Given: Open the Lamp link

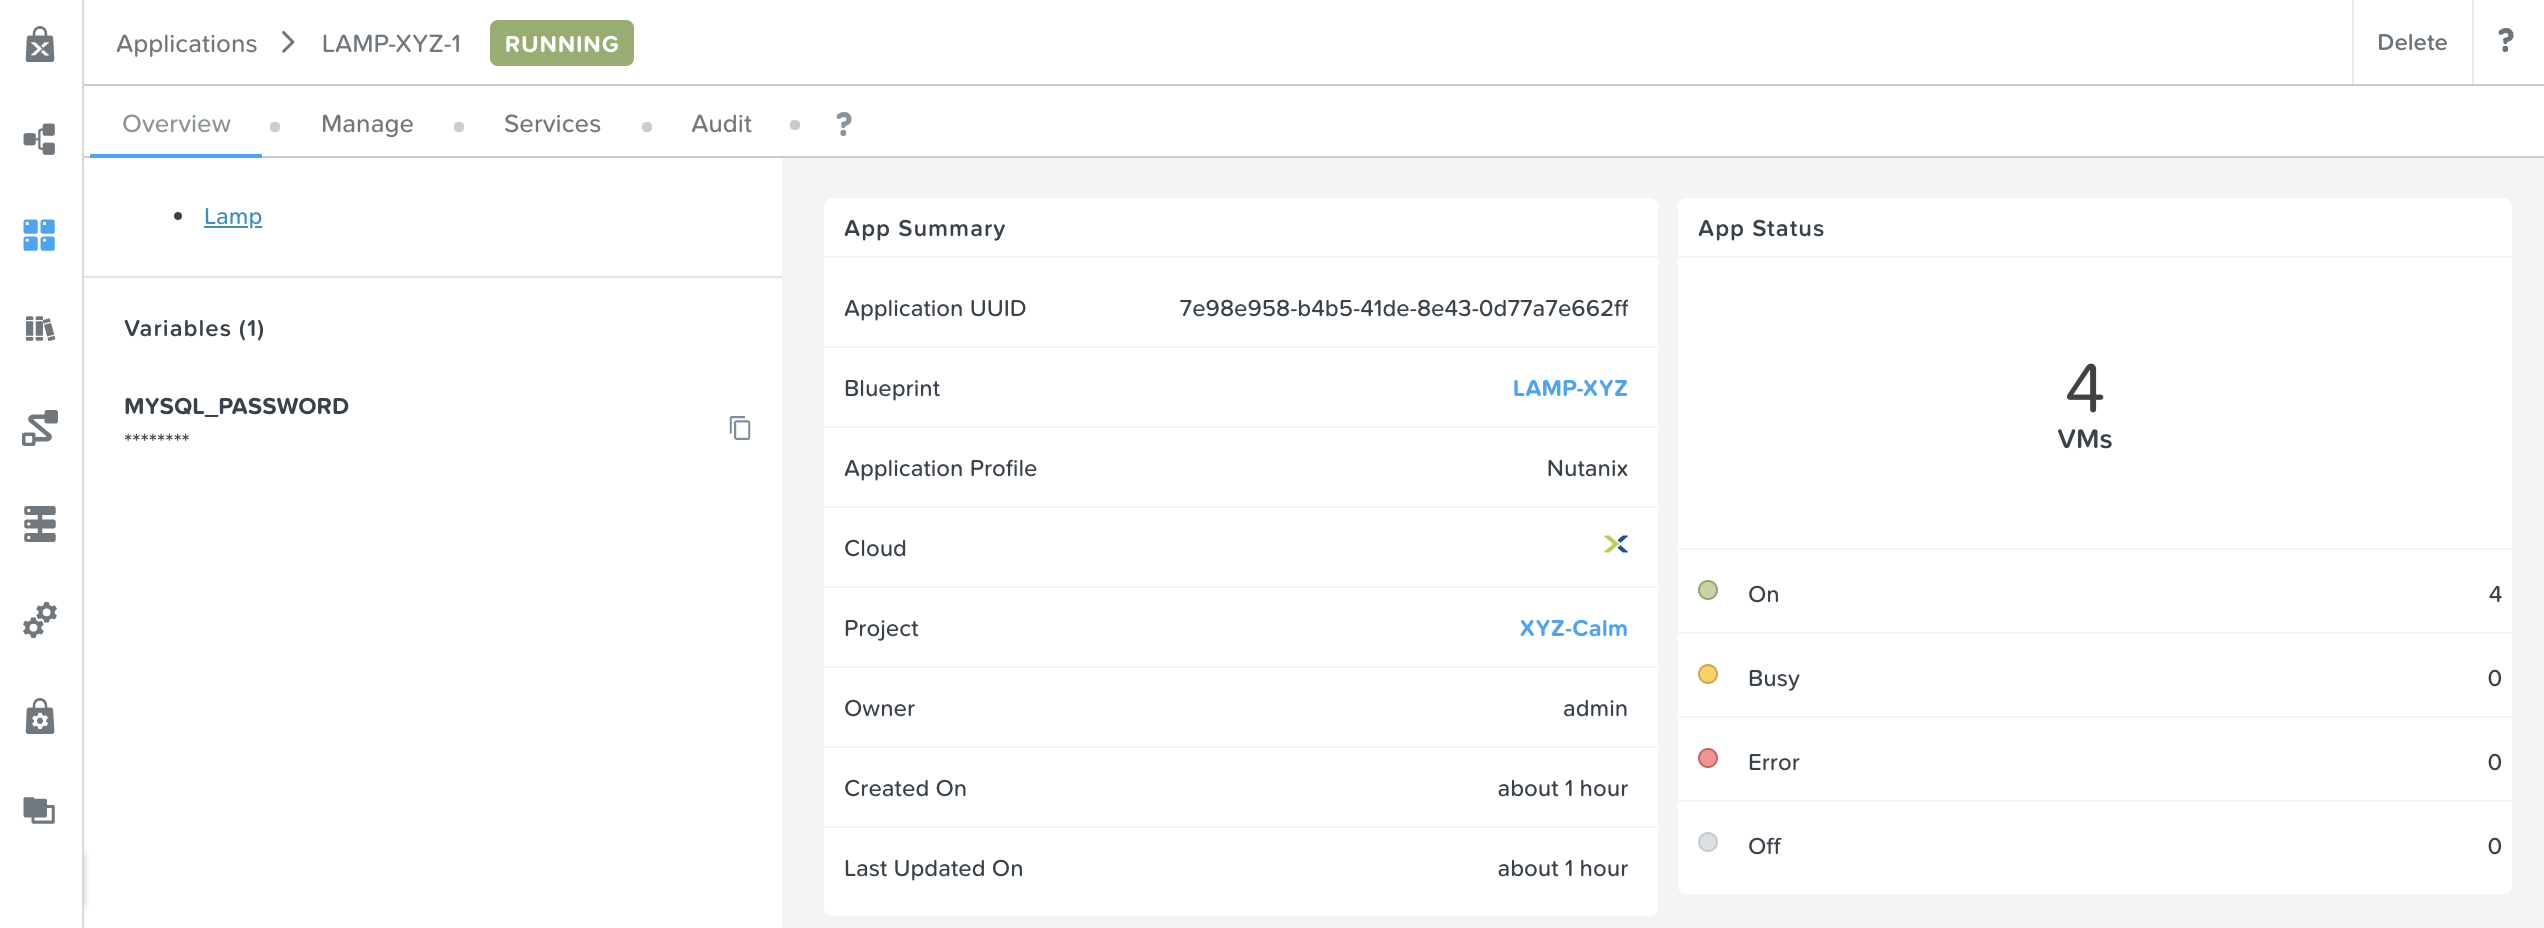Looking at the screenshot, I should tap(233, 216).
